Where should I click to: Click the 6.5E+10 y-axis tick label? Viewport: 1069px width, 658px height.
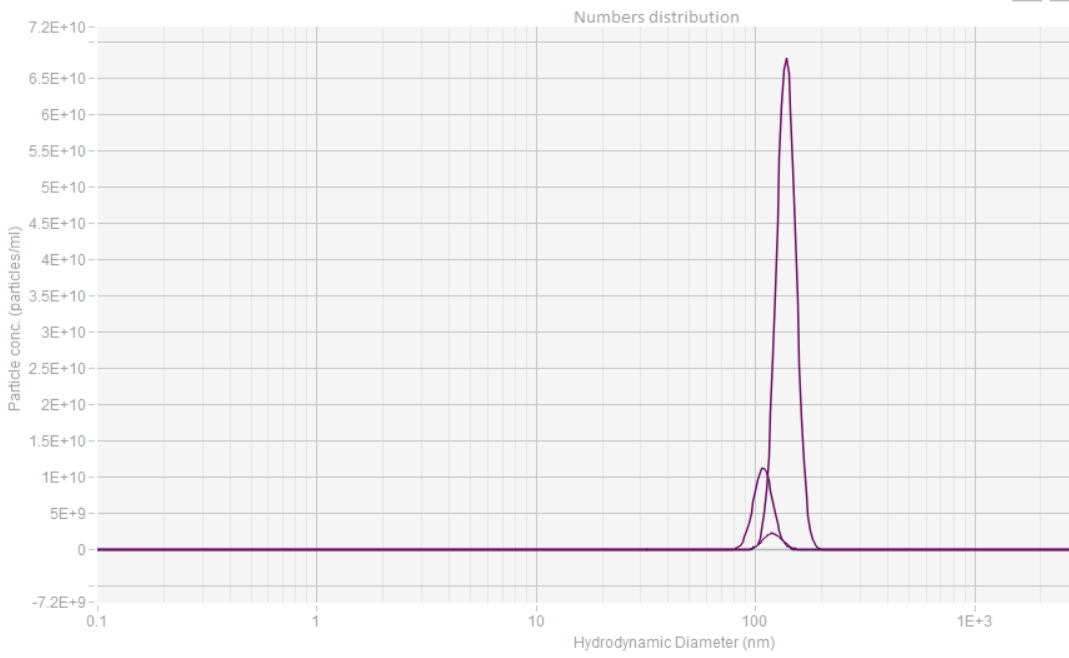(60, 78)
